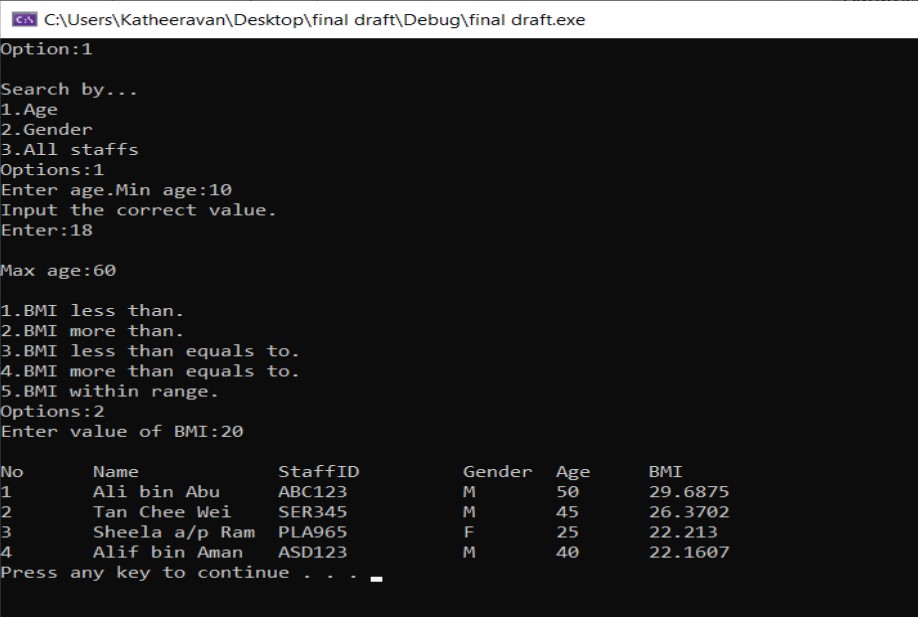Viewport: 918px width, 617px height.
Task: Click 'Alif bin Aman' in last row
Action: point(167,552)
